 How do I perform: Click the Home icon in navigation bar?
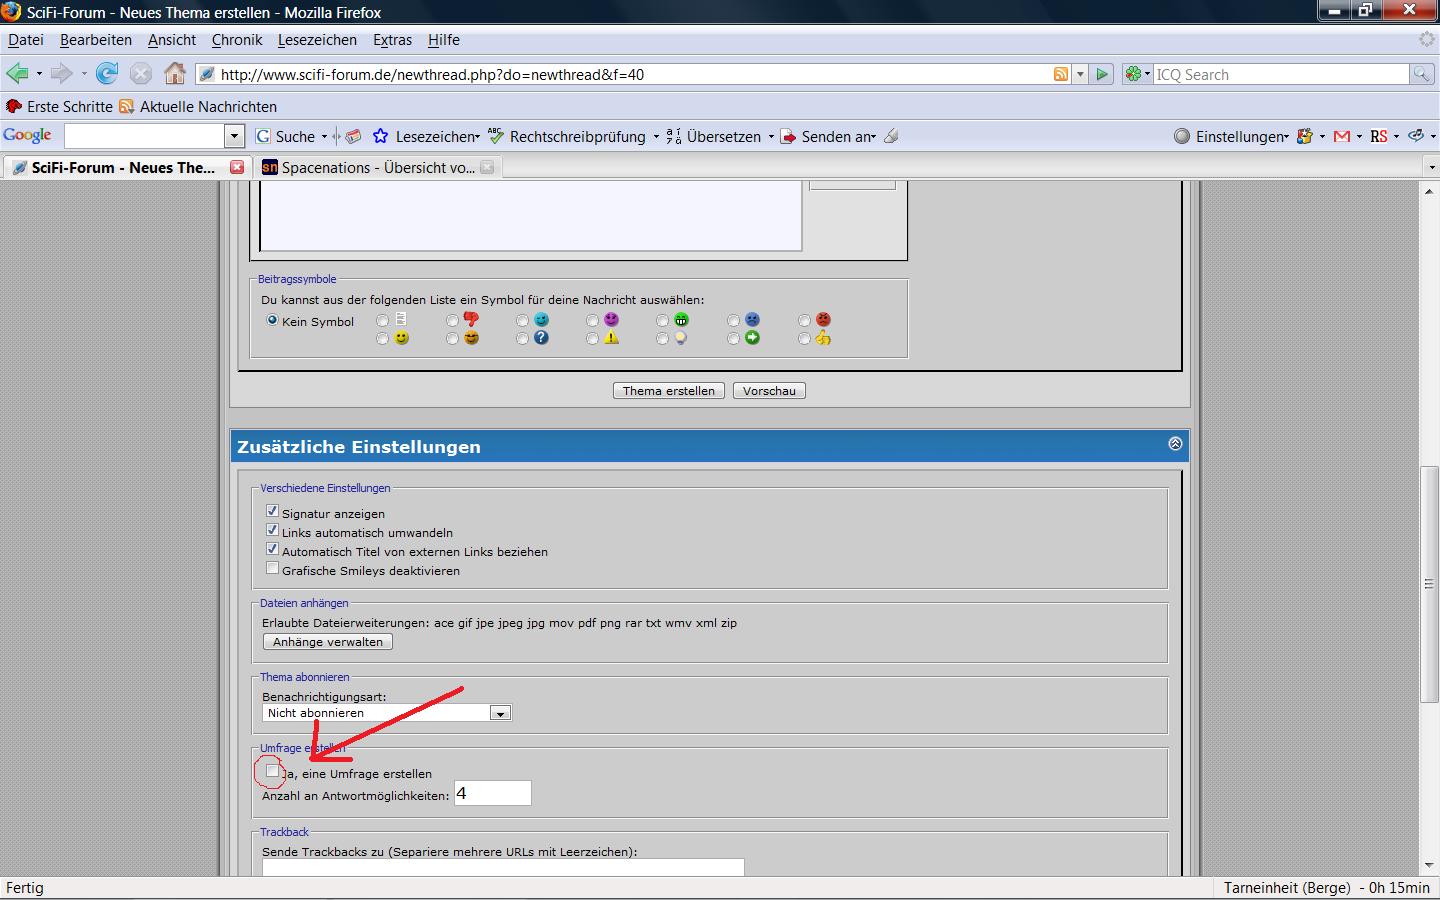click(x=175, y=73)
